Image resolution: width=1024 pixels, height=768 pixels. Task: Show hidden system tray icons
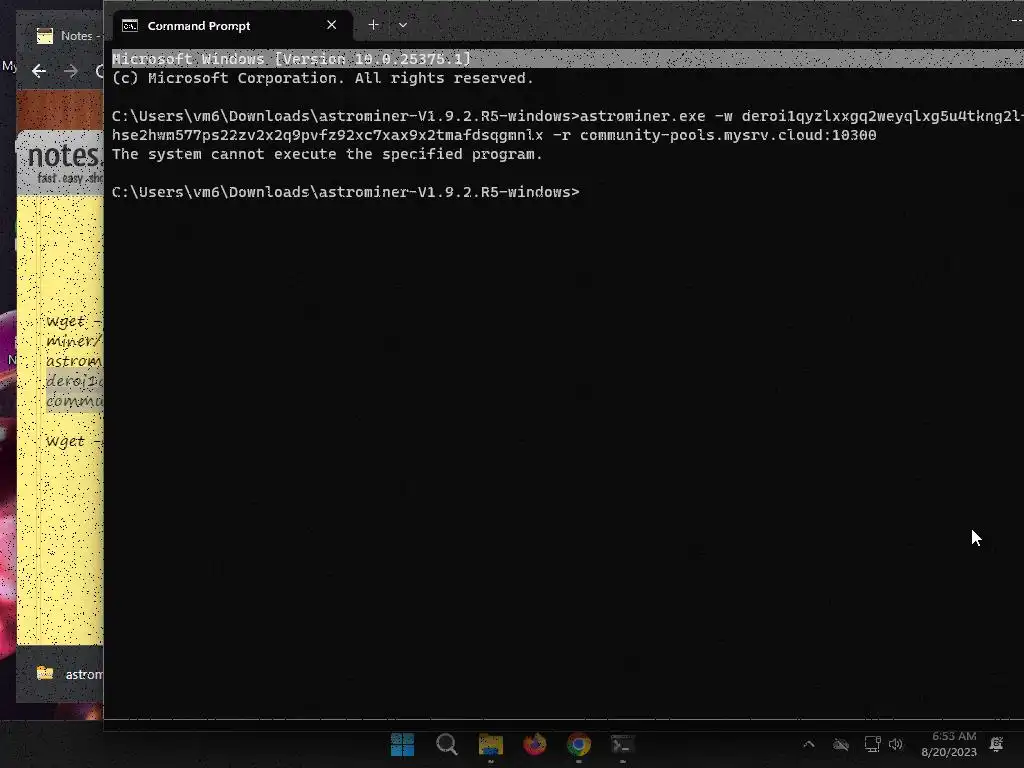tap(808, 744)
